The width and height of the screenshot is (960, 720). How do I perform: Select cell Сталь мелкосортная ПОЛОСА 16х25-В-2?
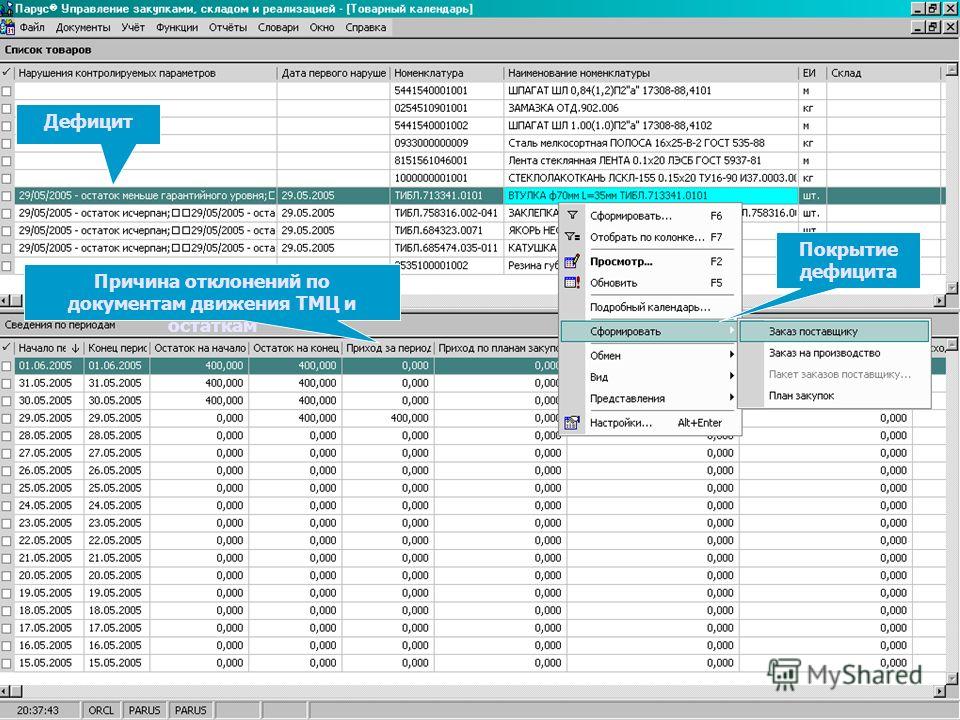[x=651, y=143]
